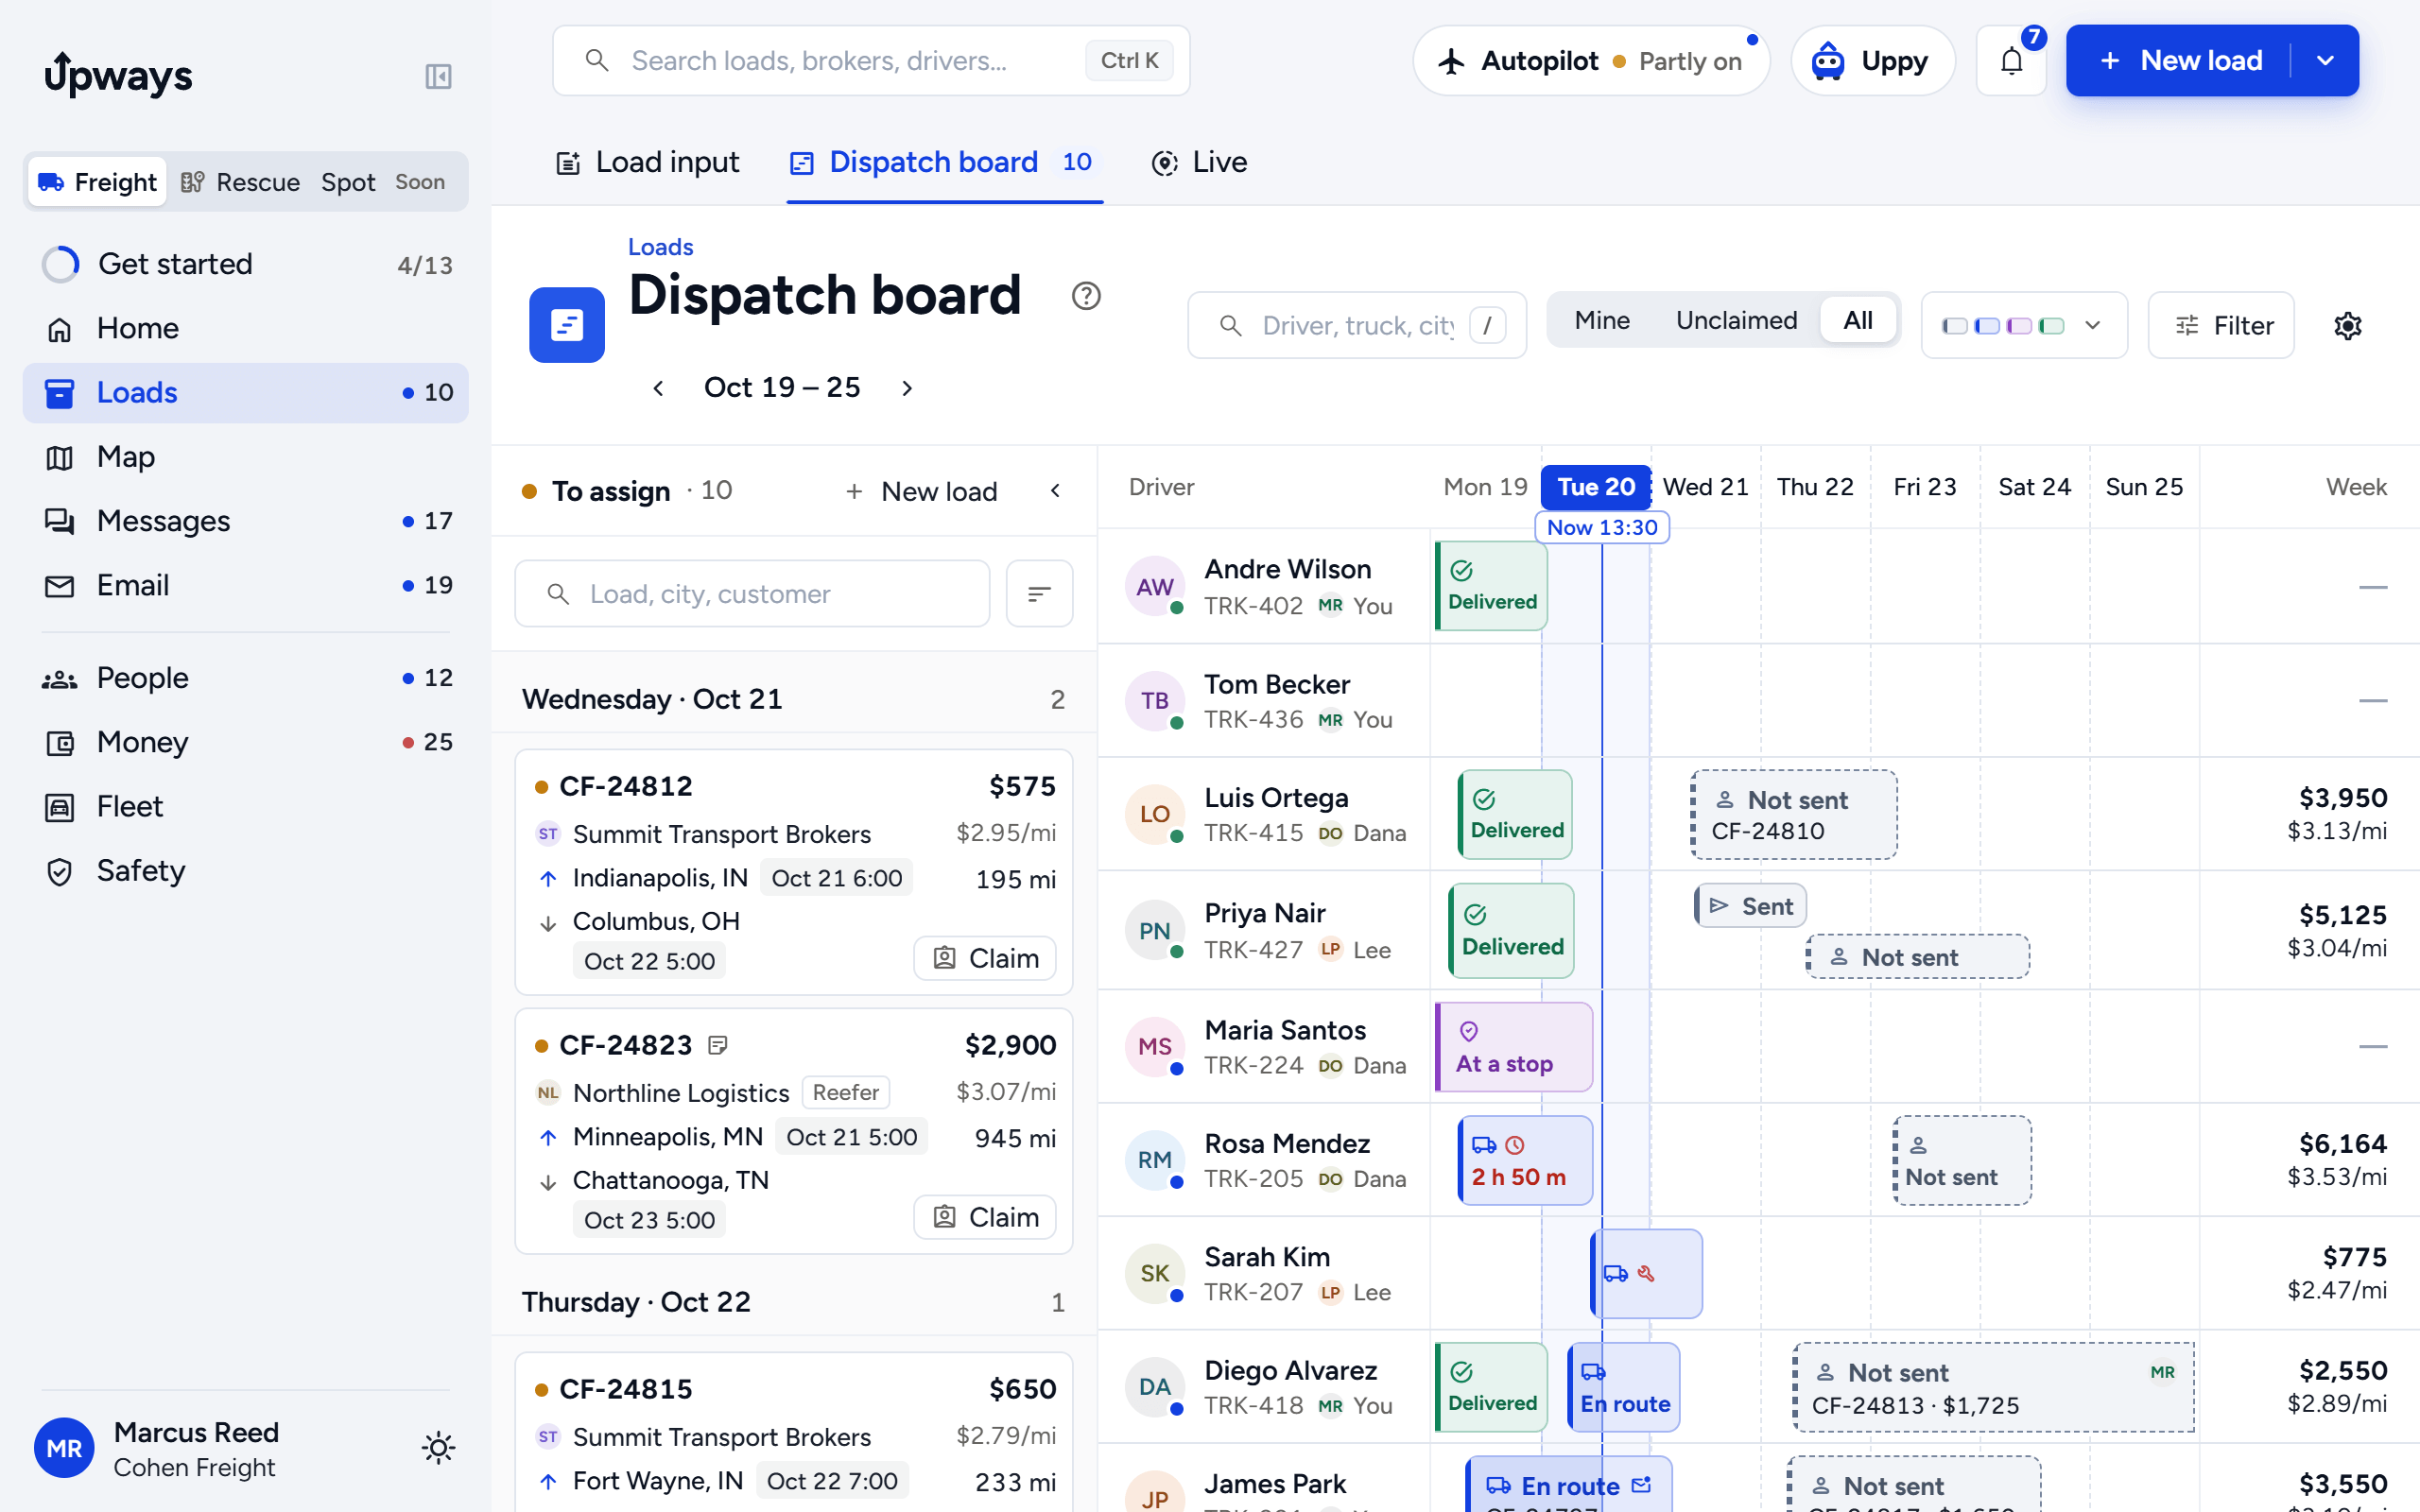2420x1512 pixels.
Task: Switch to Live tab
Action: pyautogui.click(x=1200, y=162)
